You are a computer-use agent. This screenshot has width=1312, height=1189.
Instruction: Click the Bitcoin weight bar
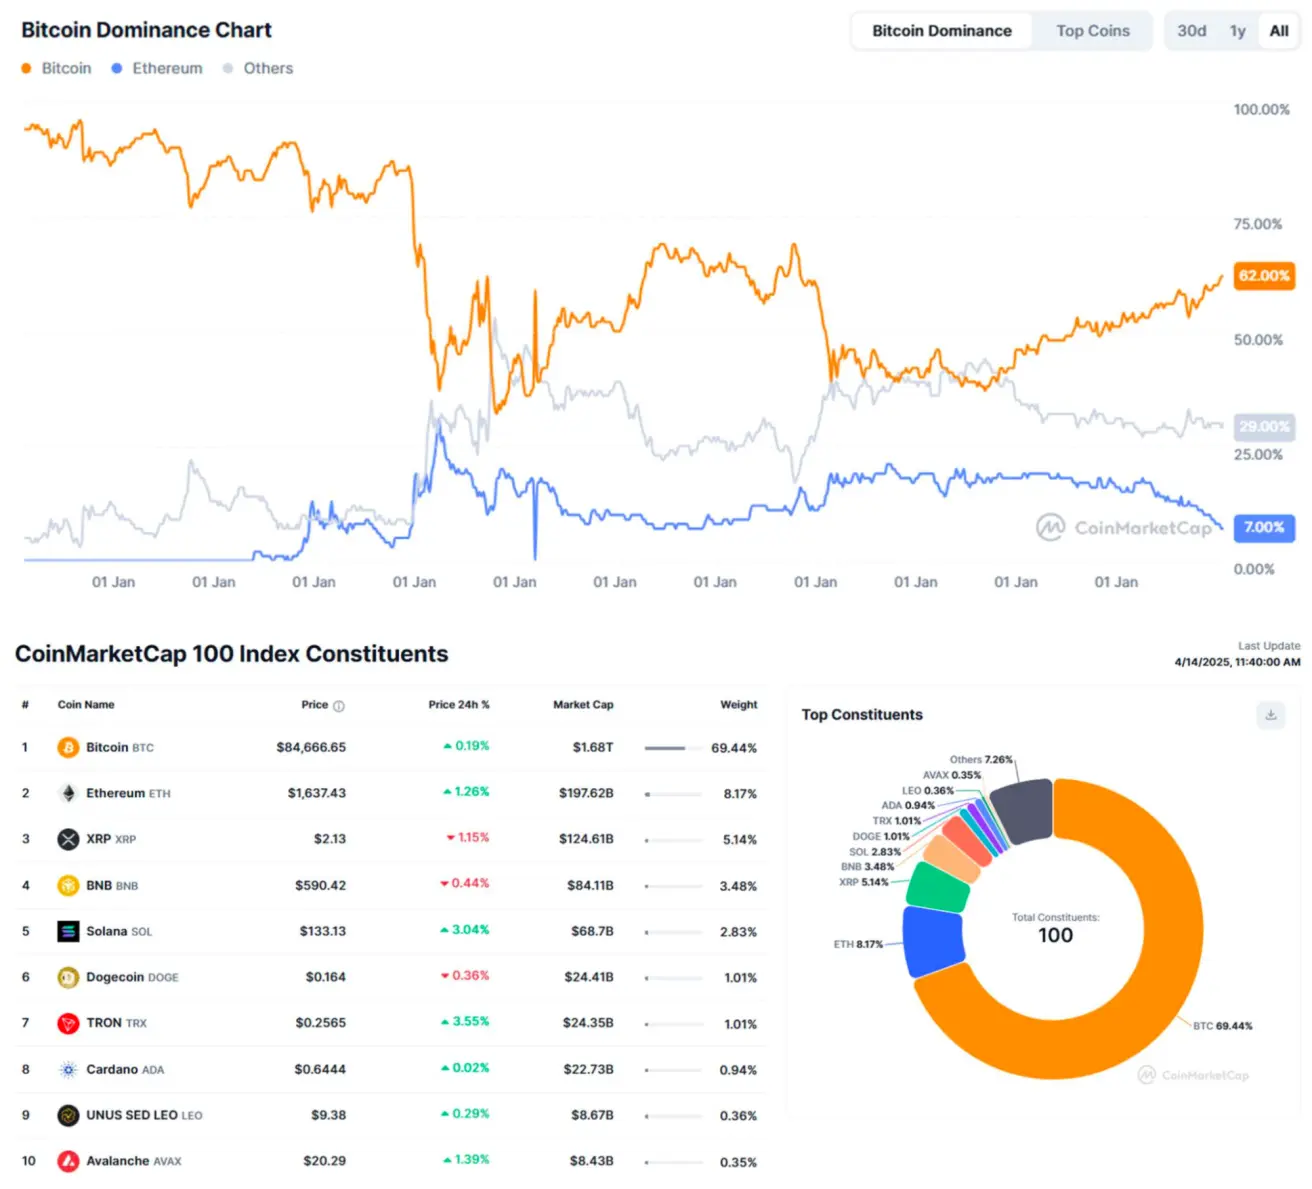pyautogui.click(x=673, y=748)
